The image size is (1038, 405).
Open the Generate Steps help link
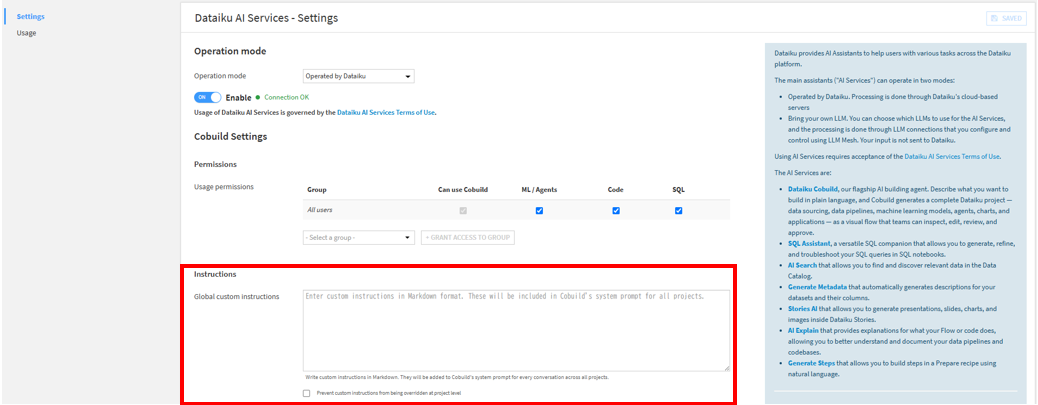point(812,363)
